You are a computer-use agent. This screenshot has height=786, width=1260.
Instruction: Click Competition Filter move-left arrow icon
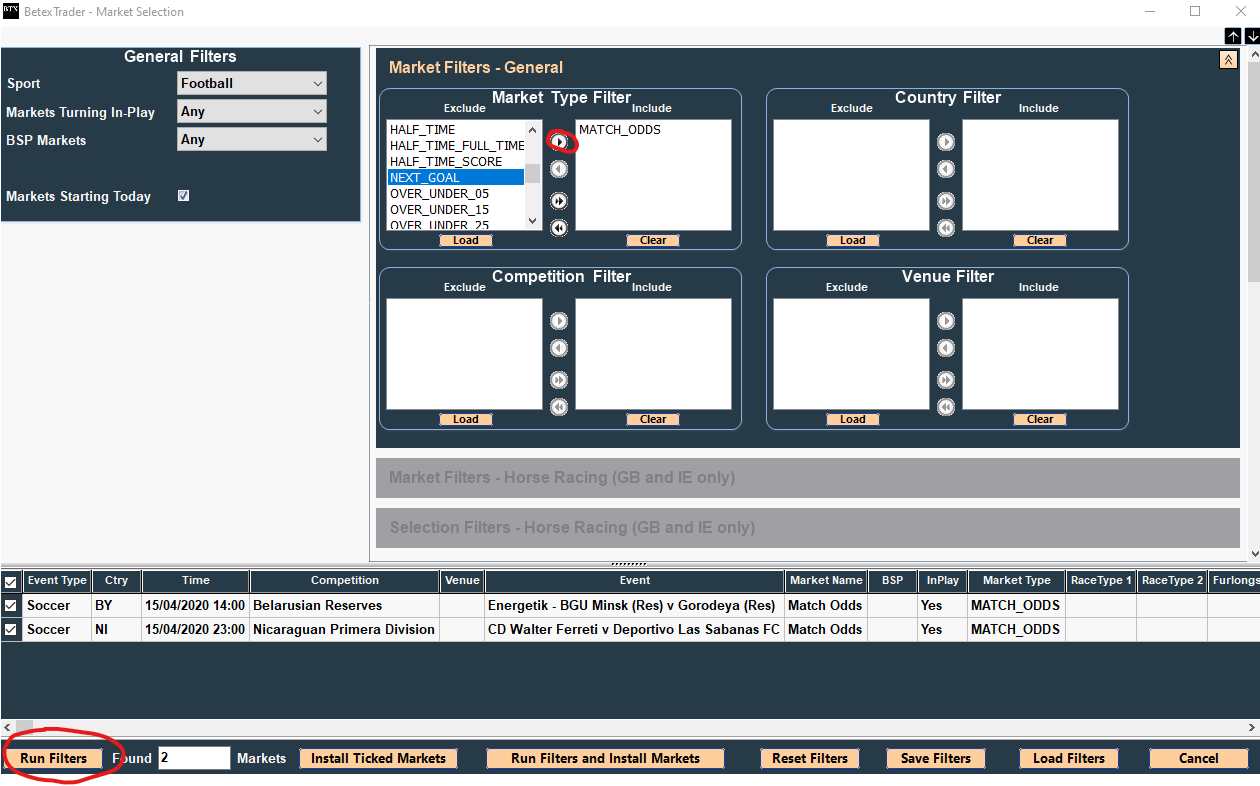559,348
